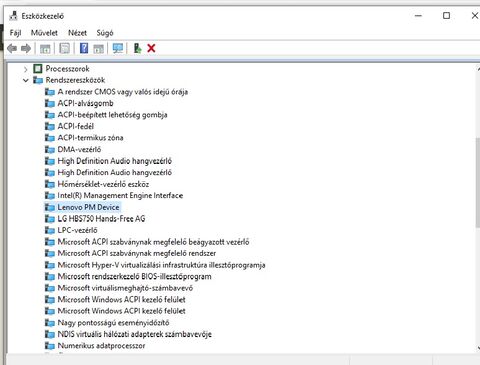Open Properties via toolbar sheet icon
The width and height of the screenshot is (480, 365).
64,49
